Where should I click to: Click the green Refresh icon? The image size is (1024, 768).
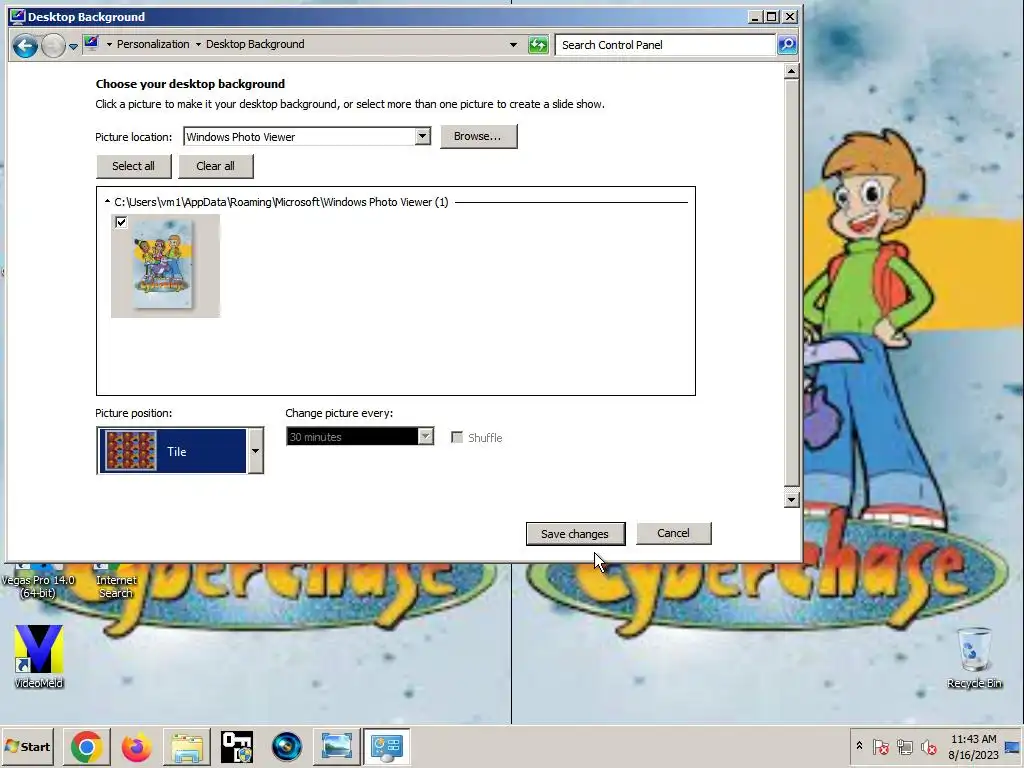coord(538,45)
